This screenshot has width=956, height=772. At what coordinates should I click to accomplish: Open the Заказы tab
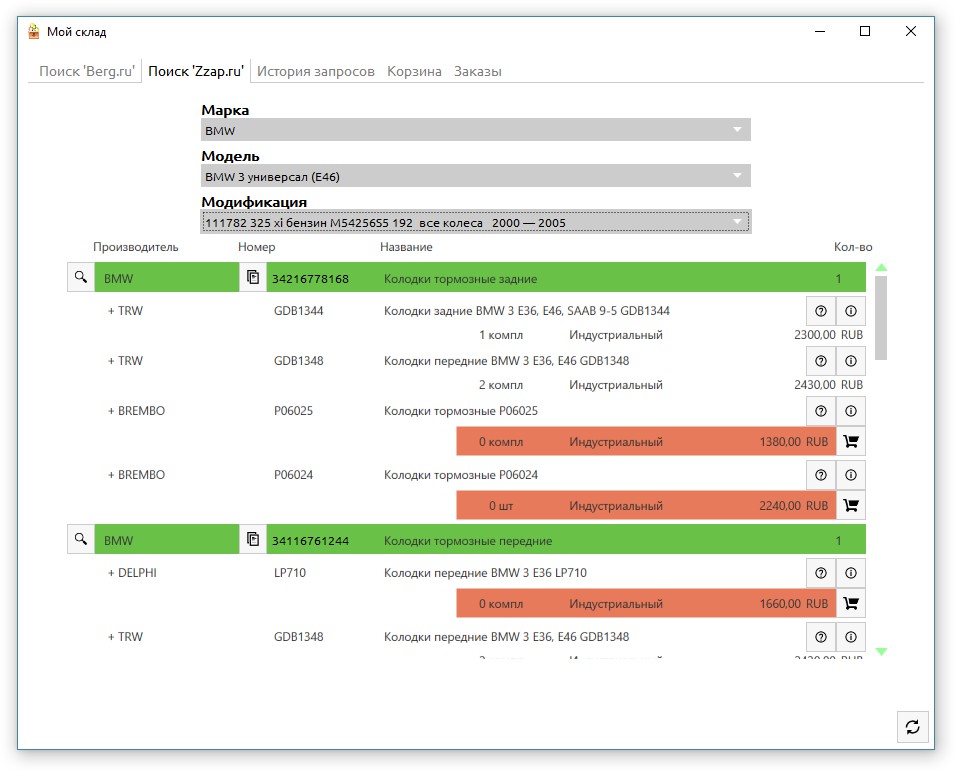click(477, 71)
